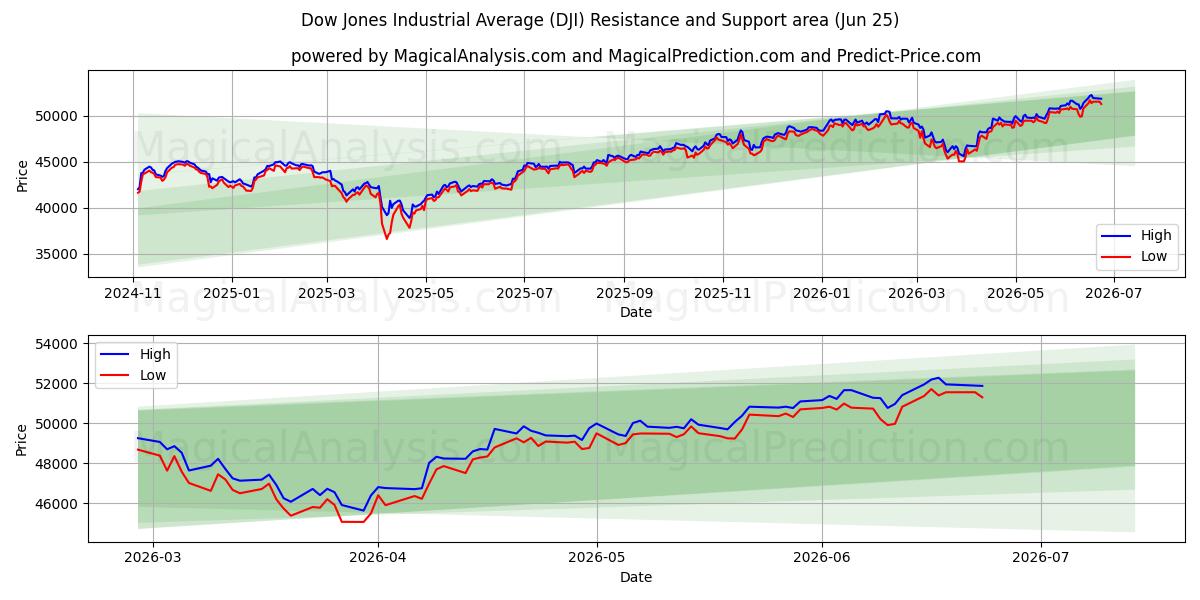Click the '2025-01' date label on upper axis
1200x600 pixels.
click(x=232, y=294)
